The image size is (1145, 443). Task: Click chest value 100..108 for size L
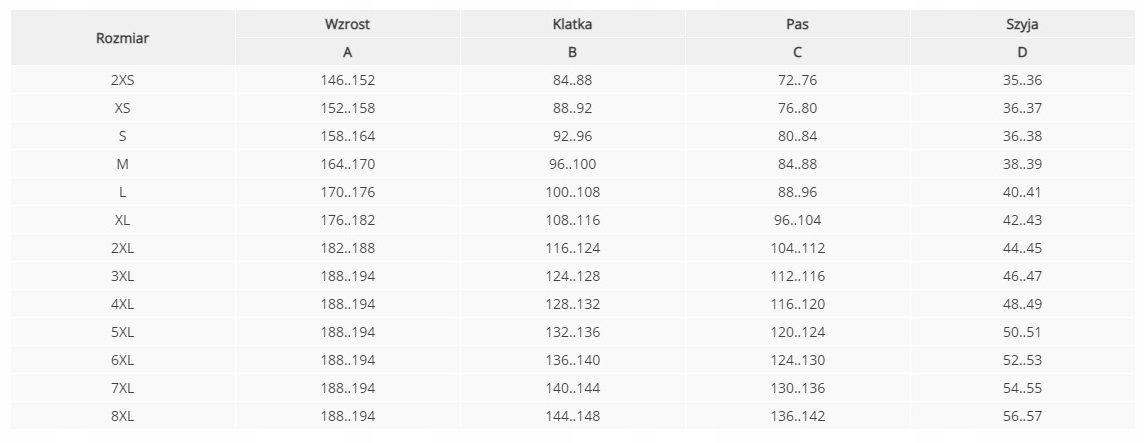[572, 192]
